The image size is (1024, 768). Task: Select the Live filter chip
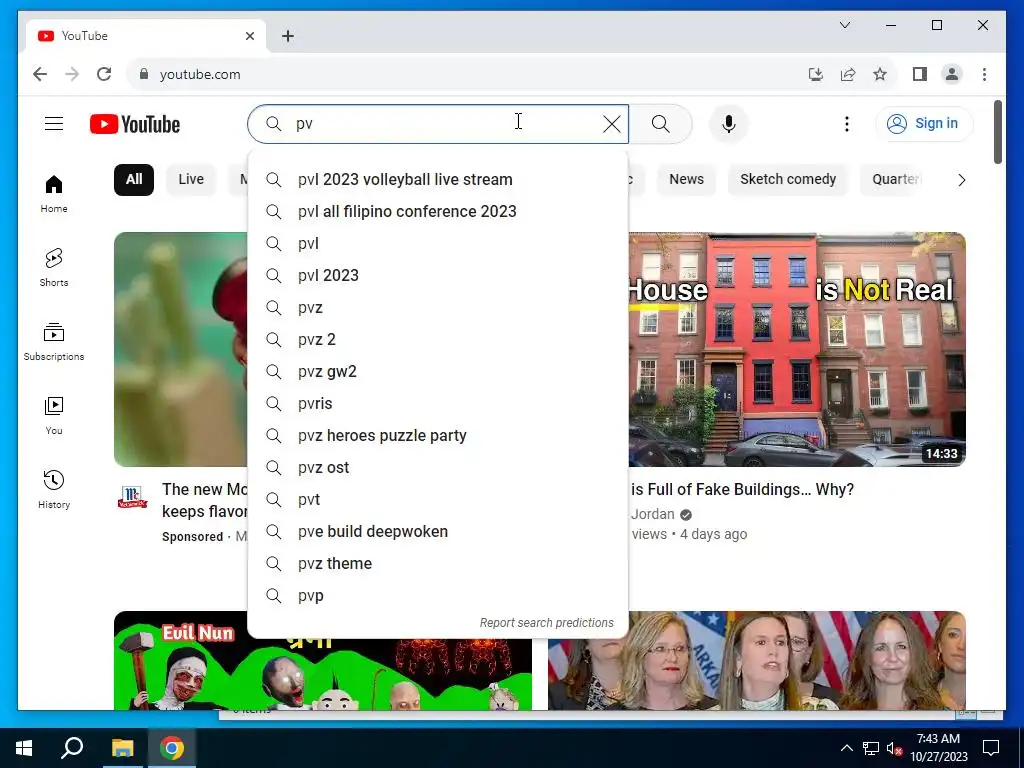(x=191, y=180)
